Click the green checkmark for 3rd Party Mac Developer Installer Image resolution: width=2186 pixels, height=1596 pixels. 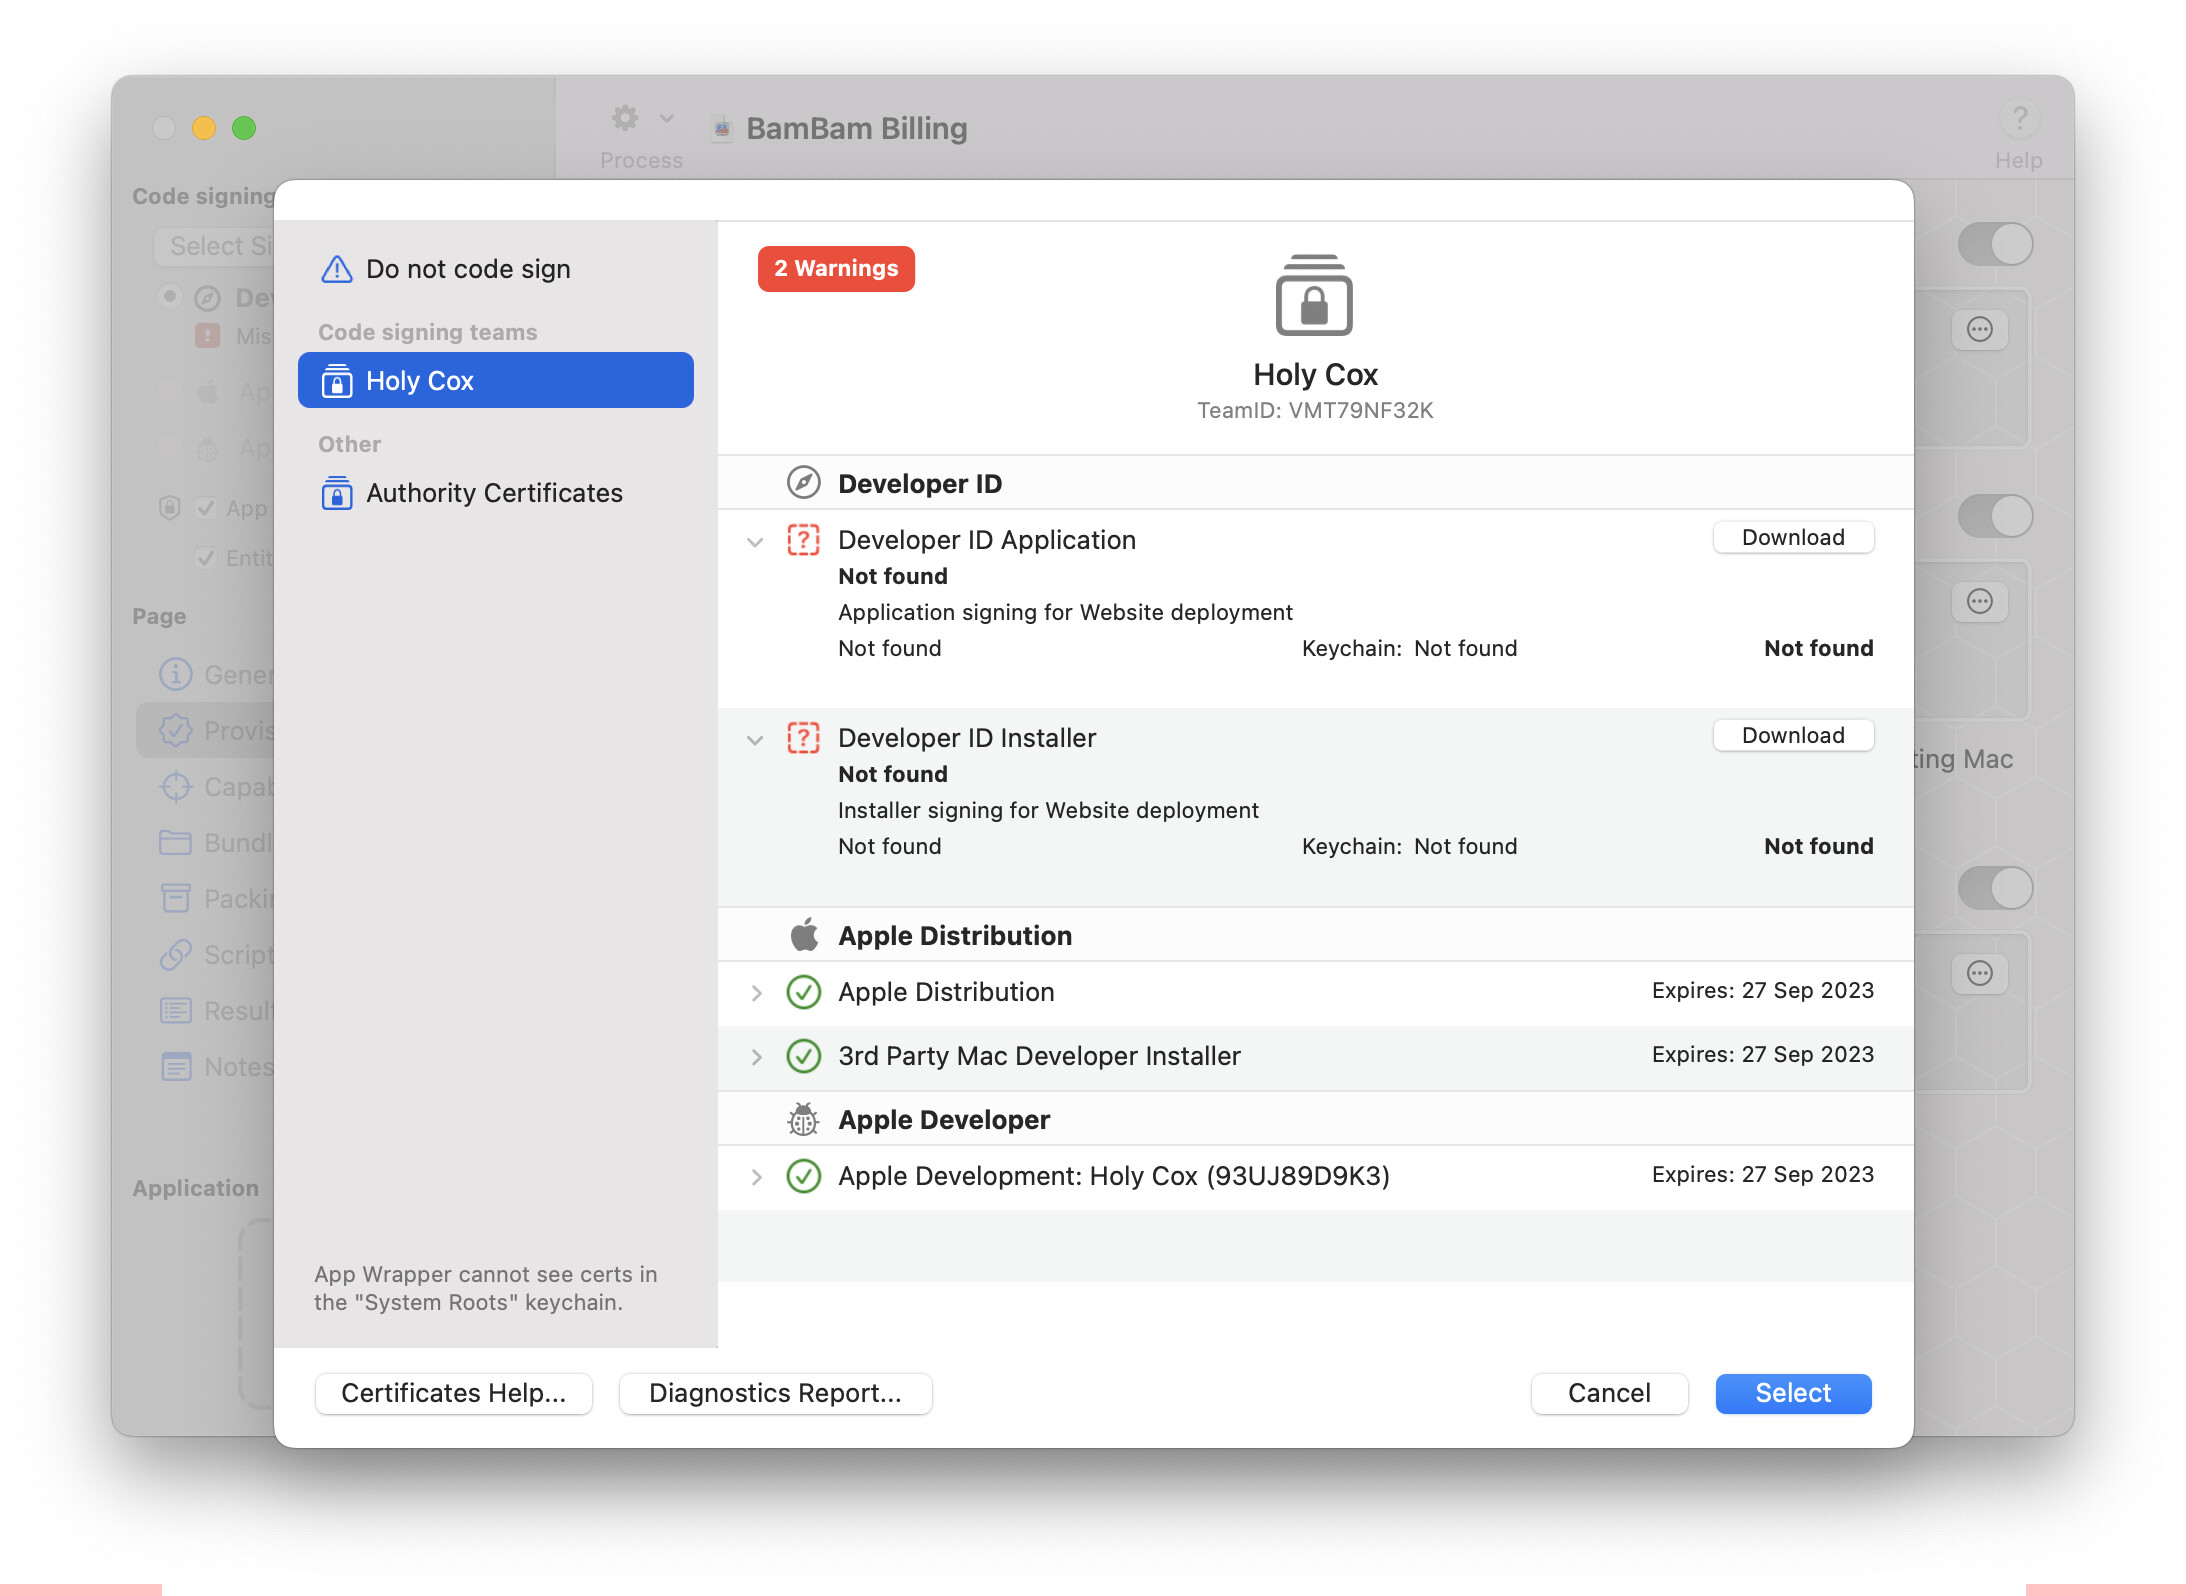[804, 1056]
